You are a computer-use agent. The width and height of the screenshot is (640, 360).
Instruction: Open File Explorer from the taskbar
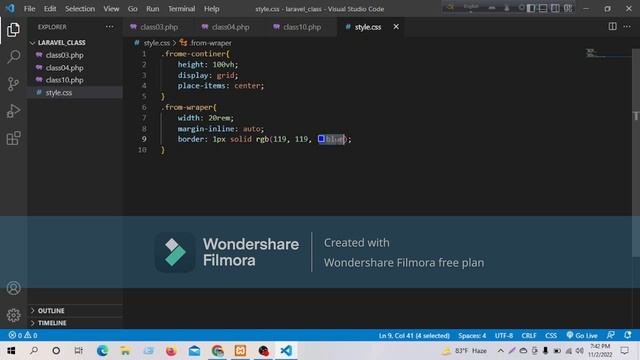pyautogui.click(x=125, y=351)
